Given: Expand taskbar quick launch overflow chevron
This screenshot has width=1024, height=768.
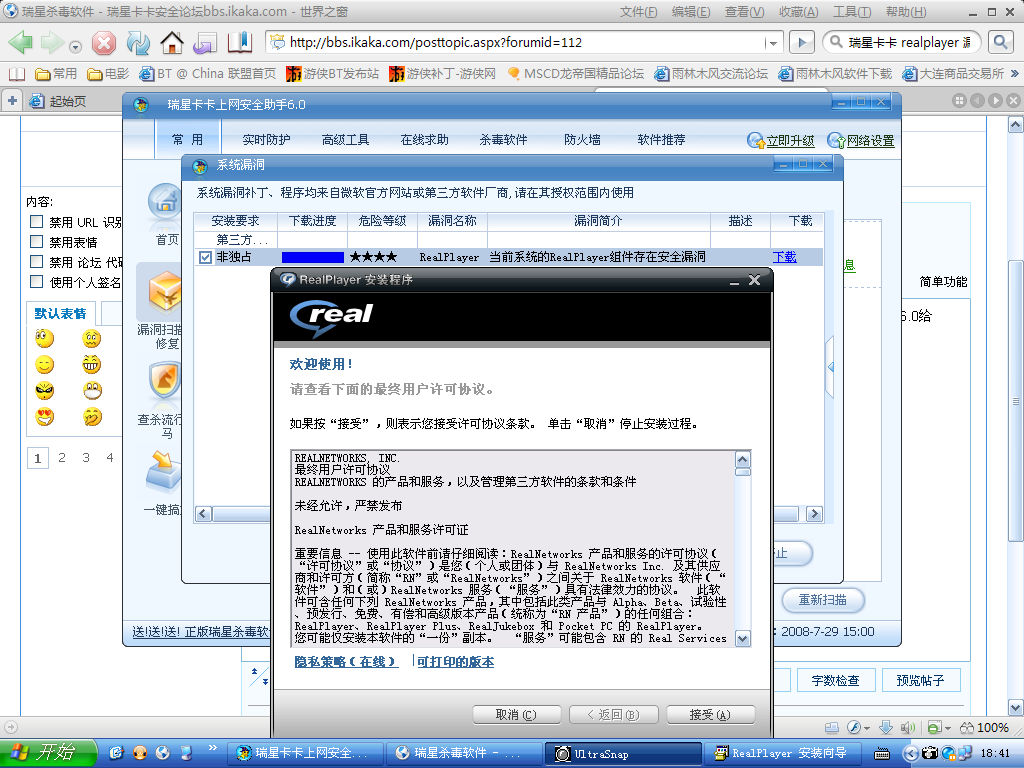Looking at the screenshot, I should click(x=212, y=748).
